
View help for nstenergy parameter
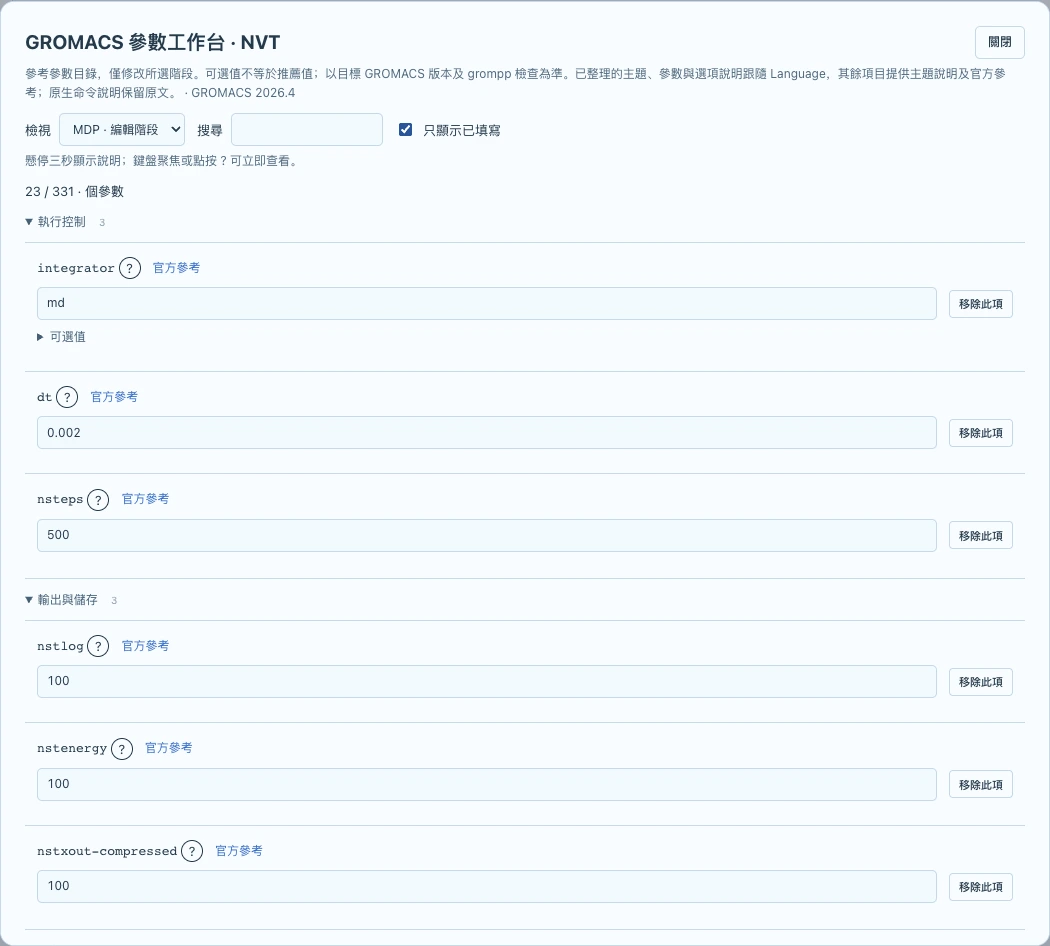pos(122,749)
